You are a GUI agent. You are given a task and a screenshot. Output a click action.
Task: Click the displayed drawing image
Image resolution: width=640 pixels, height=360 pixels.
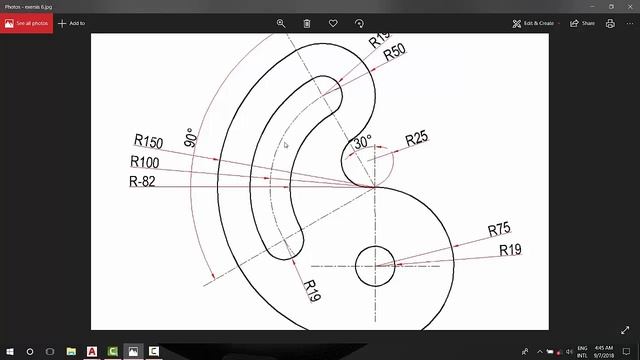pyautogui.click(x=320, y=182)
